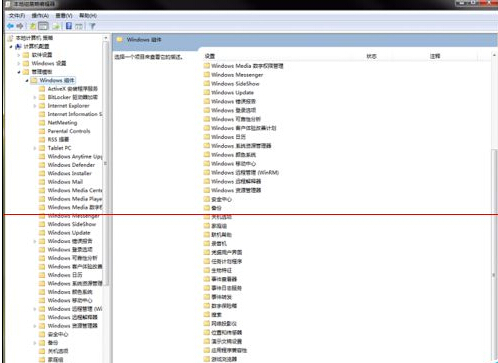Open Help via the blue toolbar icon
Screen dimensions: 498x363
tap(69, 26)
